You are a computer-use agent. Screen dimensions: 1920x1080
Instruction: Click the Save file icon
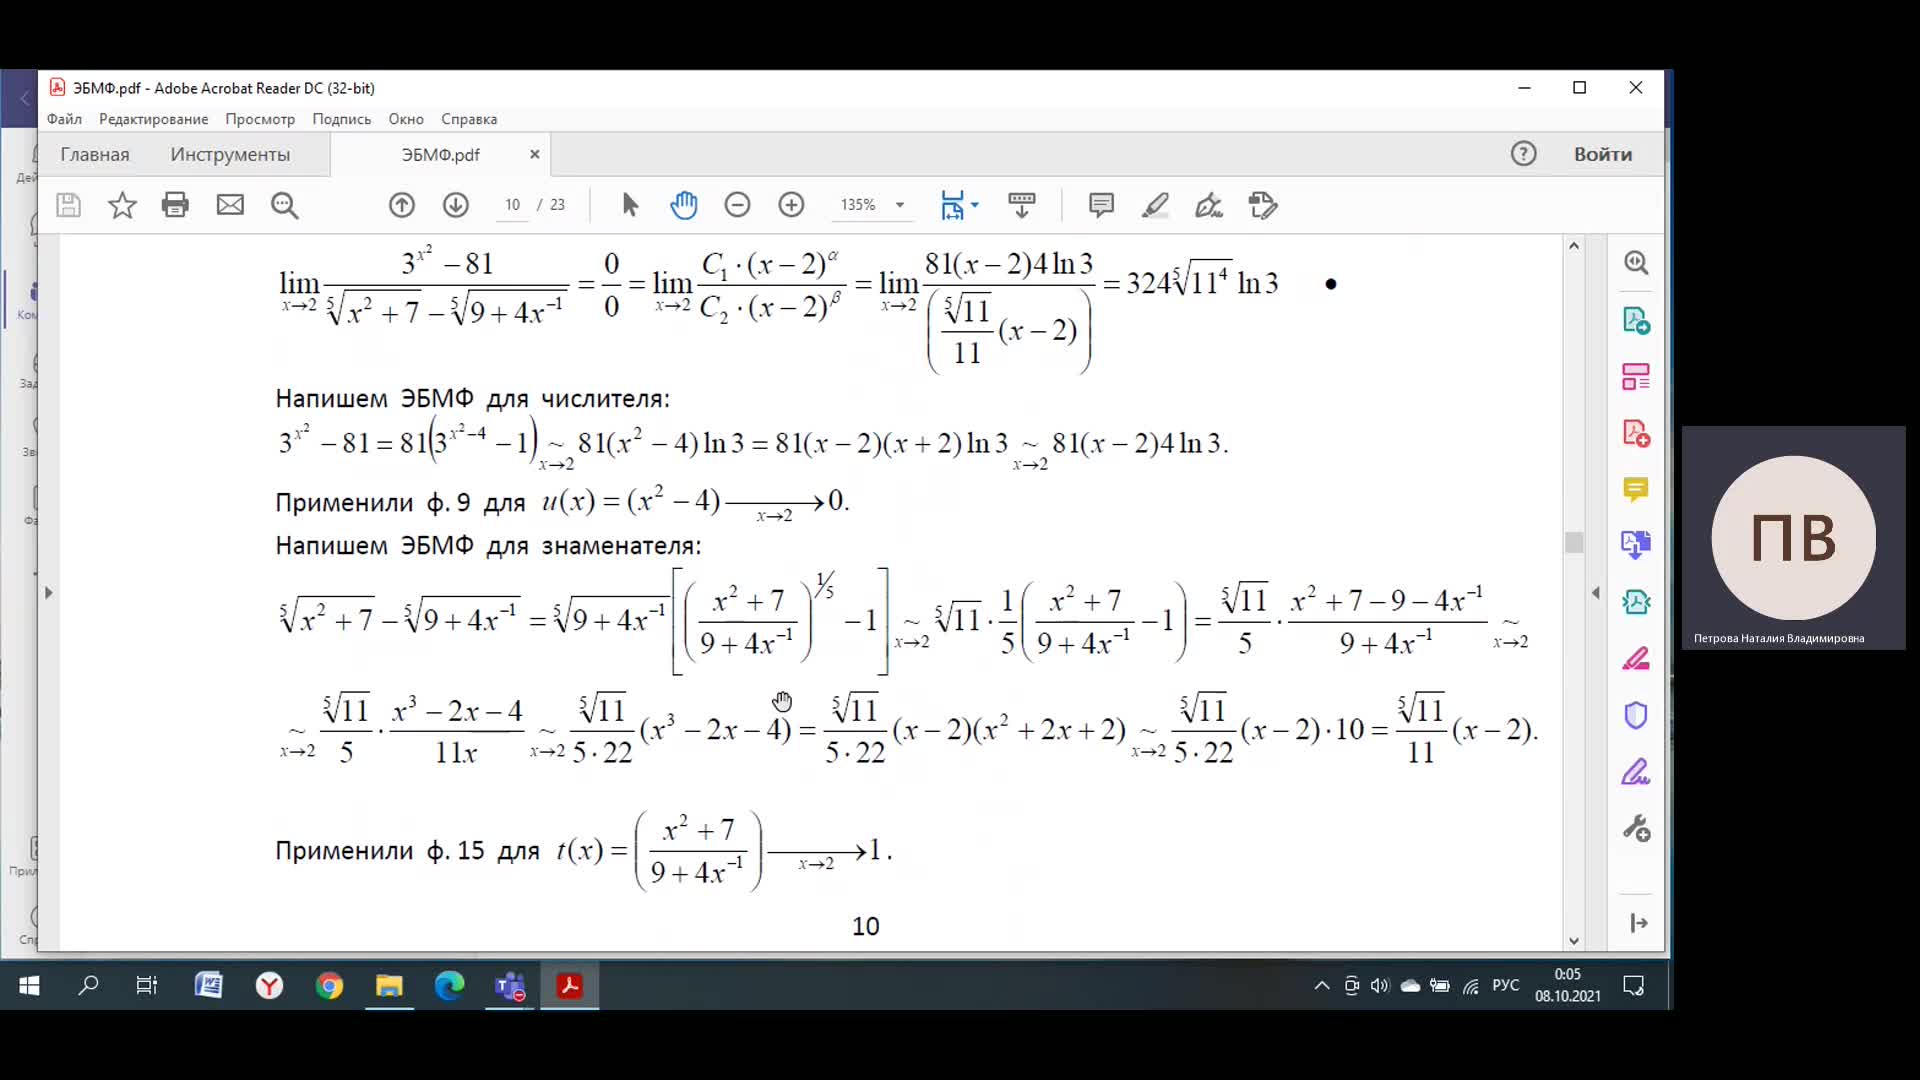coord(68,205)
